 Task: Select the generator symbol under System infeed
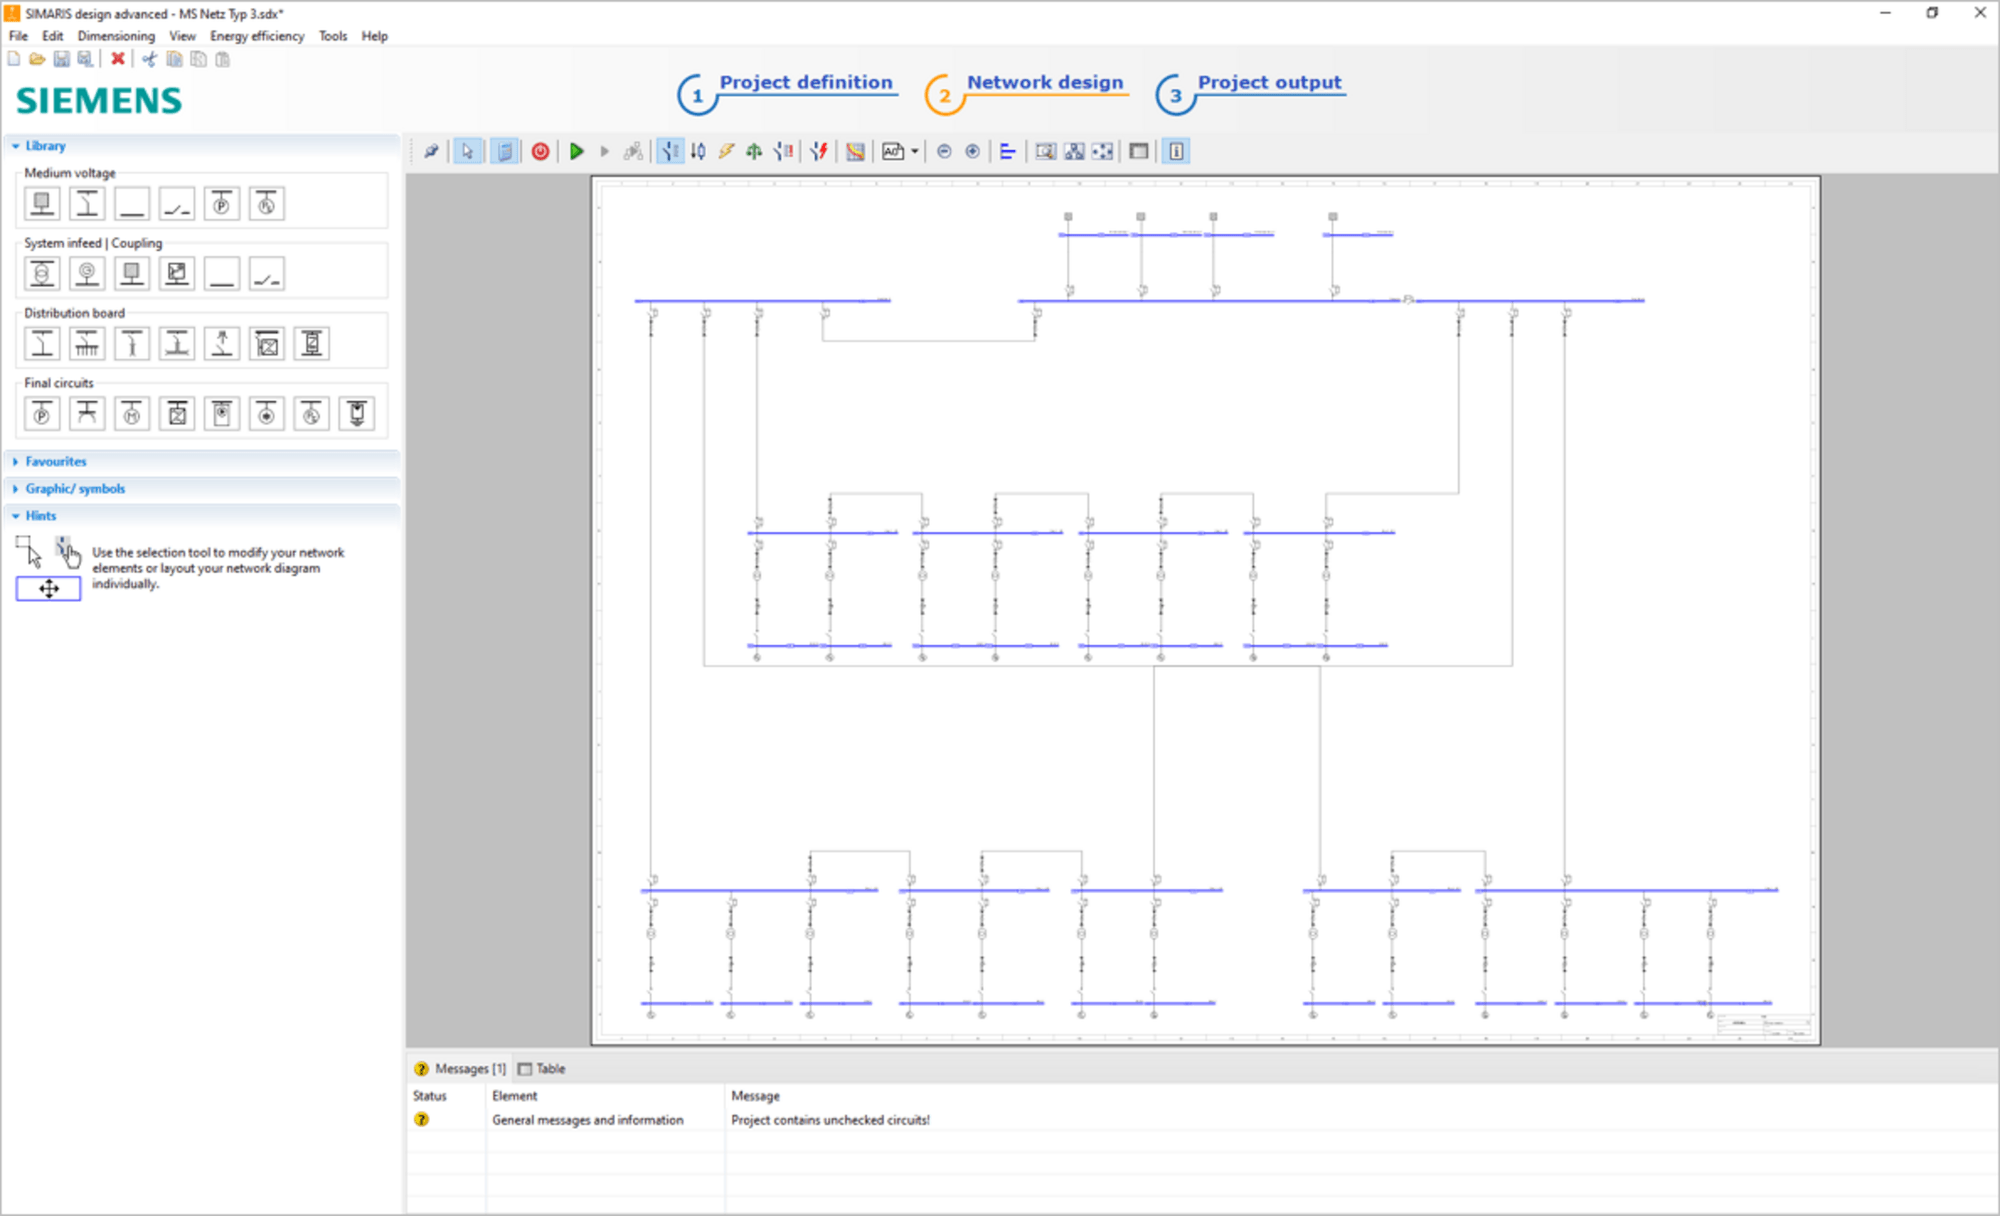(87, 272)
